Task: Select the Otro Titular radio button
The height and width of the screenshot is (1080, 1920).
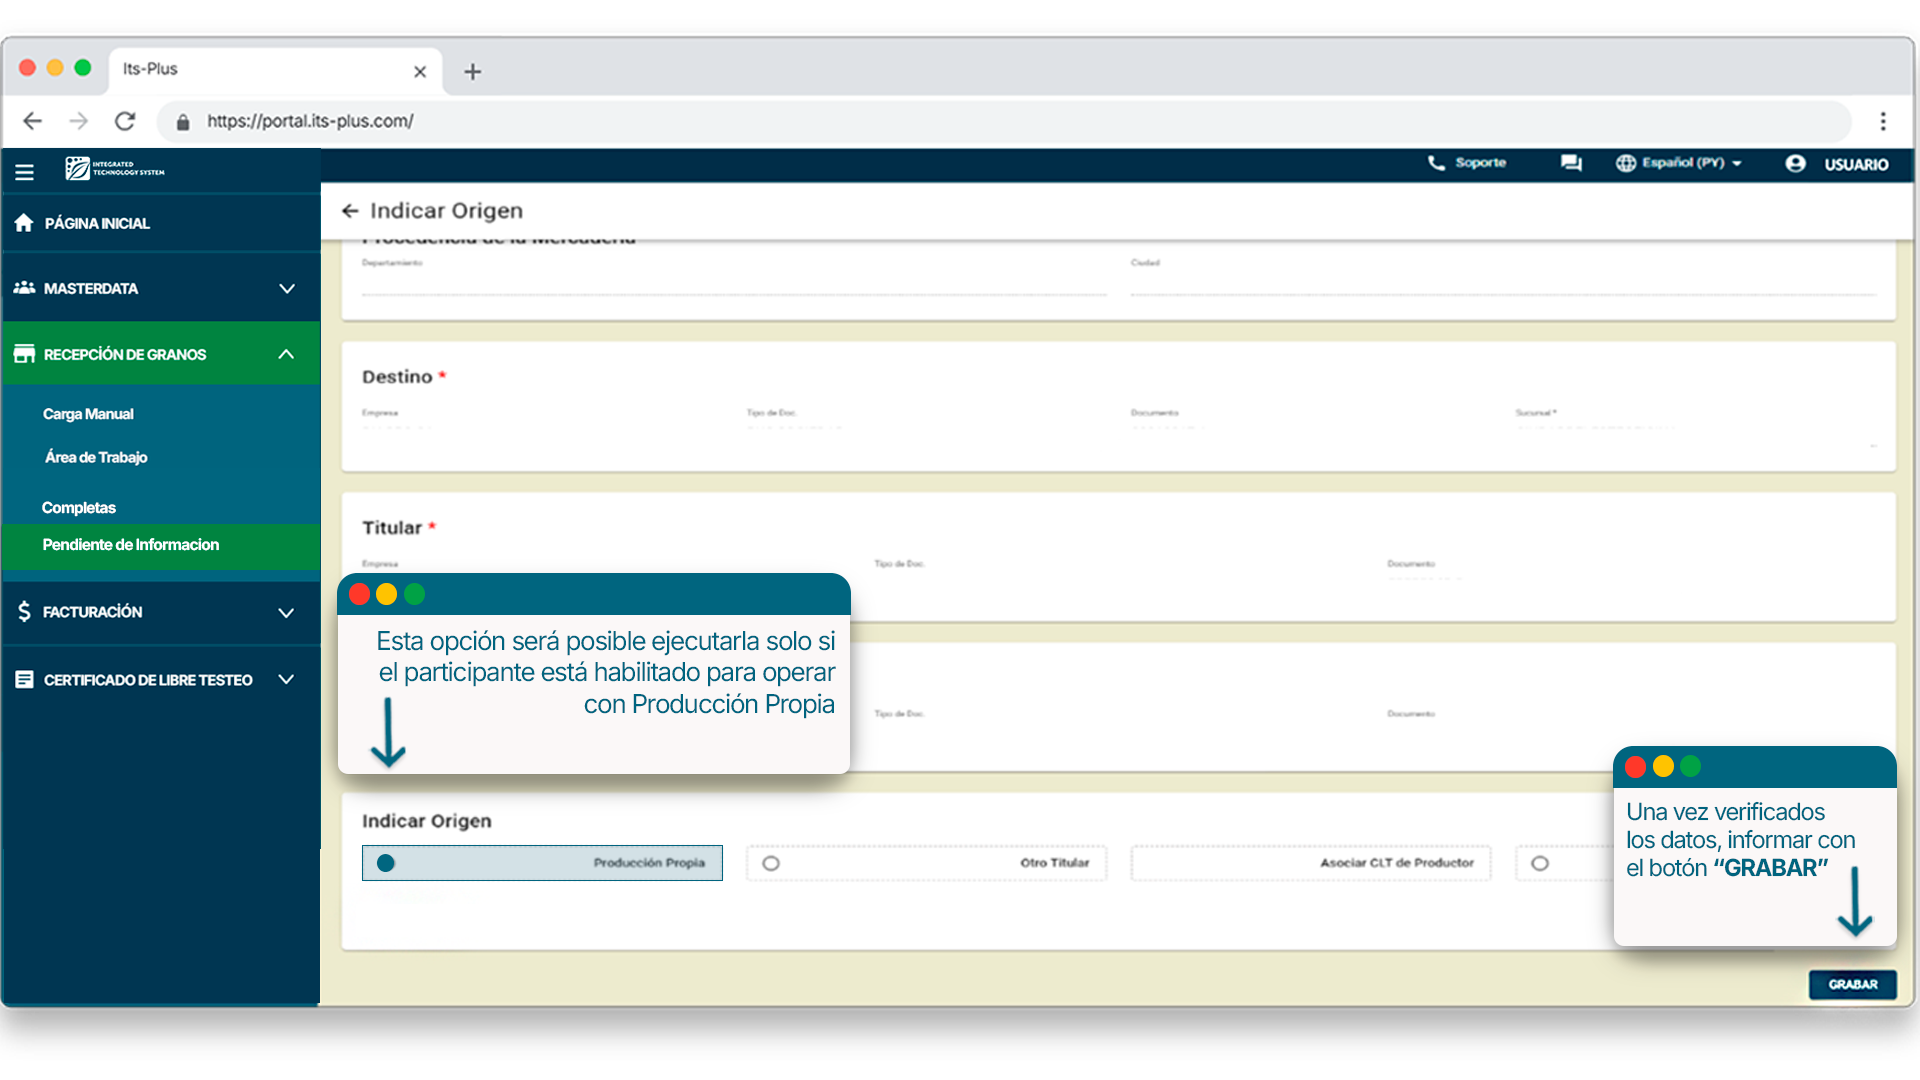Action: 771,863
